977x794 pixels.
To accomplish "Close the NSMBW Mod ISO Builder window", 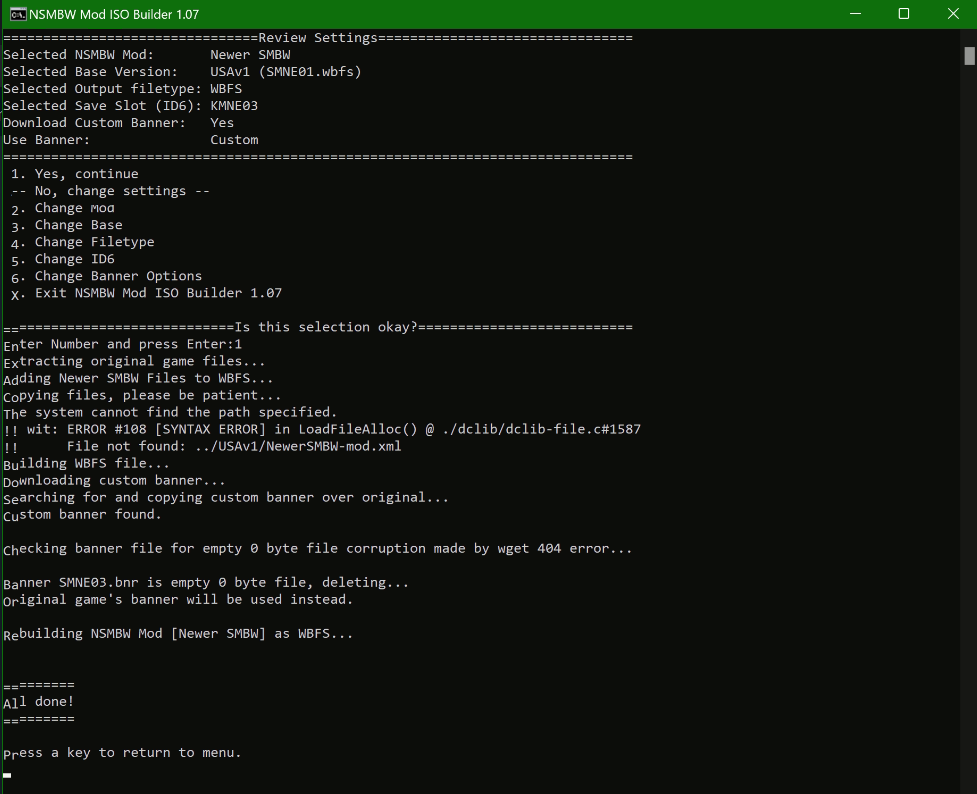I will (953, 14).
